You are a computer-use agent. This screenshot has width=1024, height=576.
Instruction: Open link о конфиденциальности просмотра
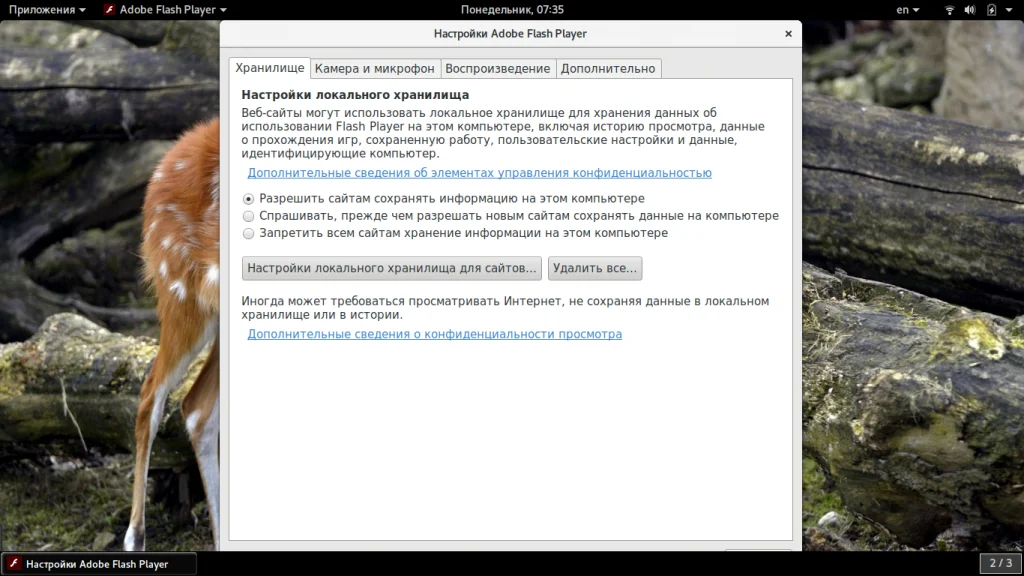tap(434, 334)
